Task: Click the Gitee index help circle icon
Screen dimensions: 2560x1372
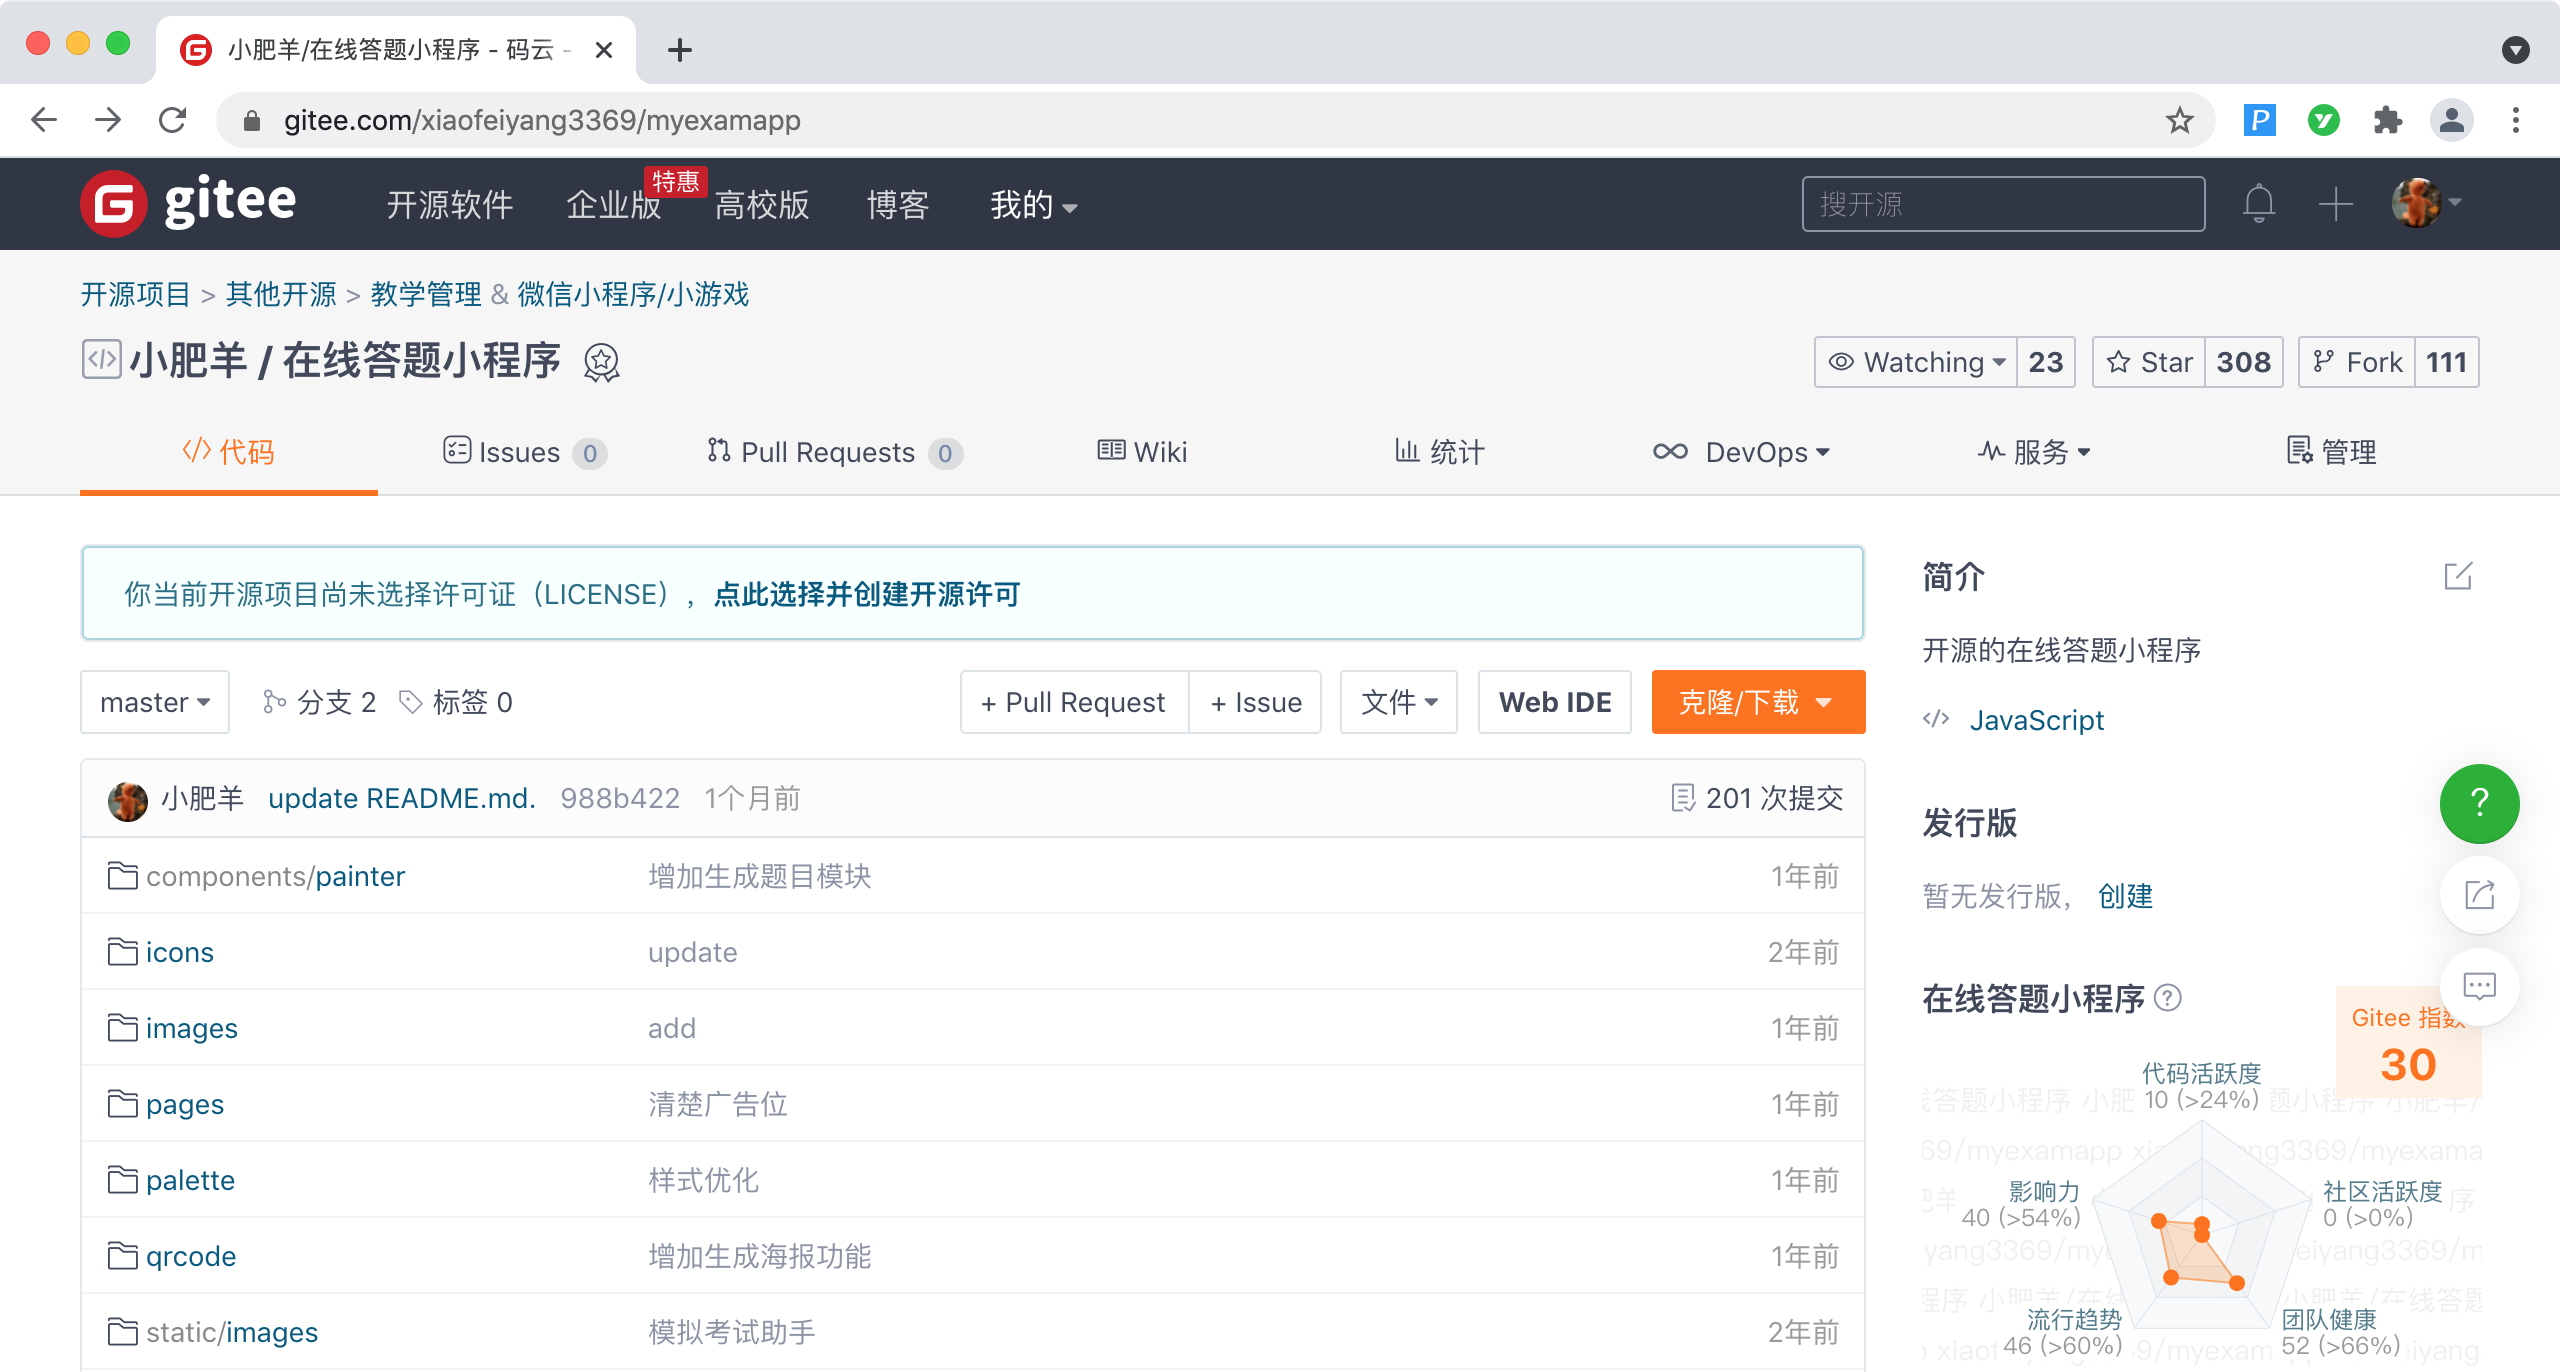Action: (2168, 998)
